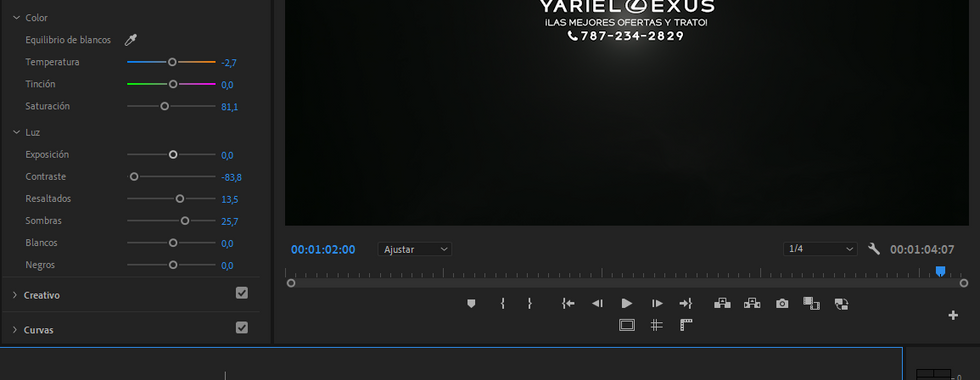Image resolution: width=980 pixels, height=380 pixels.
Task: Adjust the Tinción slider handle
Action: click(x=173, y=84)
